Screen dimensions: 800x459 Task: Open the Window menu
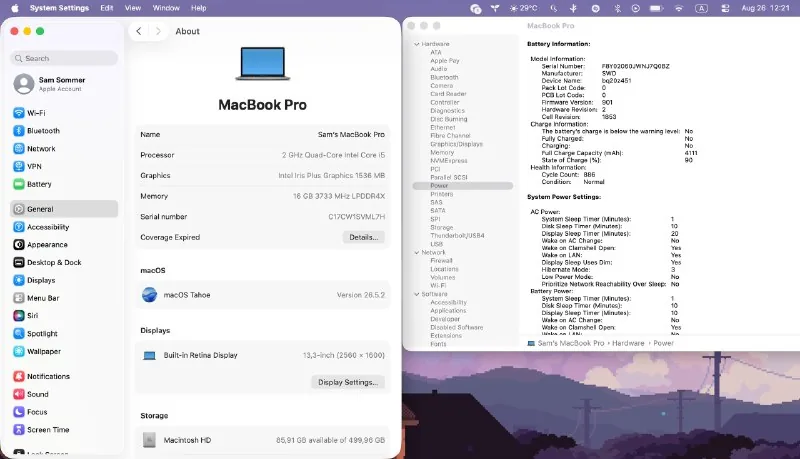166,8
